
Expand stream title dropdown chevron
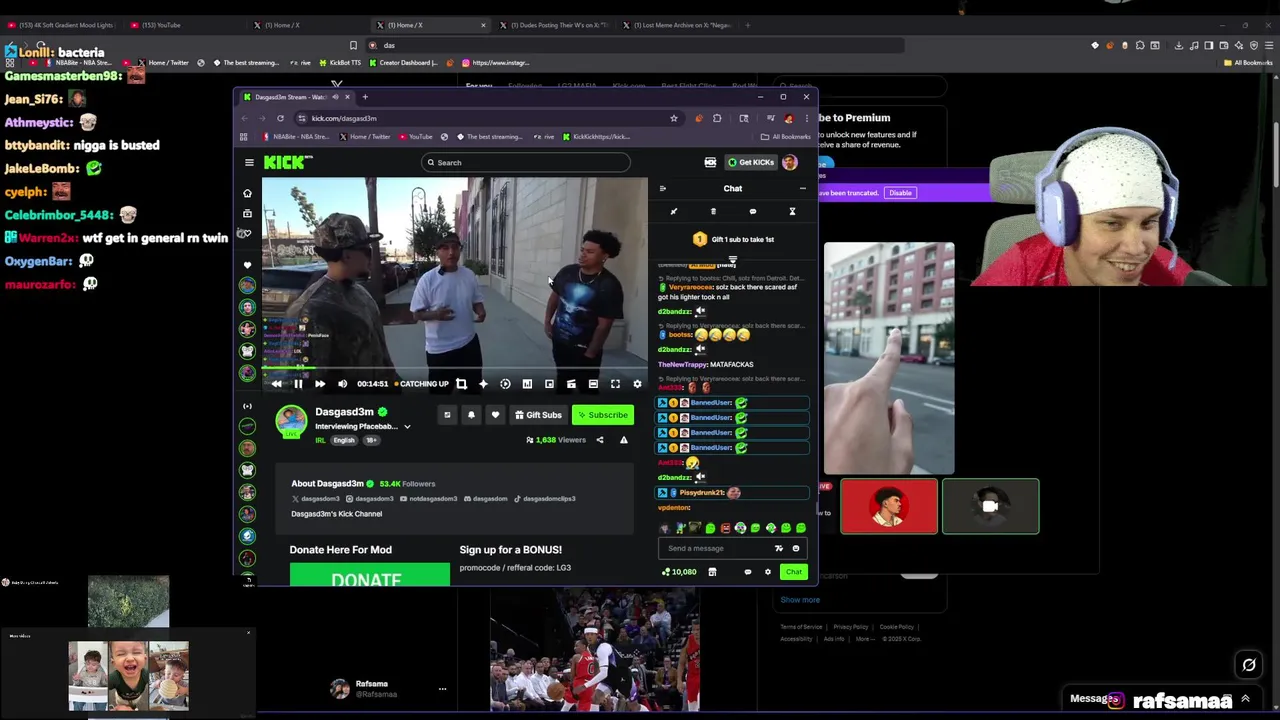tap(407, 427)
